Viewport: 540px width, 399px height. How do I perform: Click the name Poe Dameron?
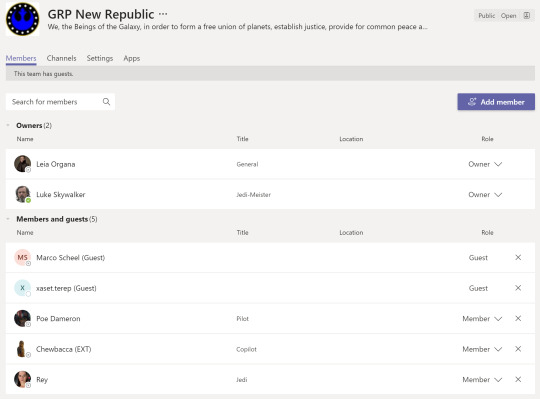[x=58, y=319]
